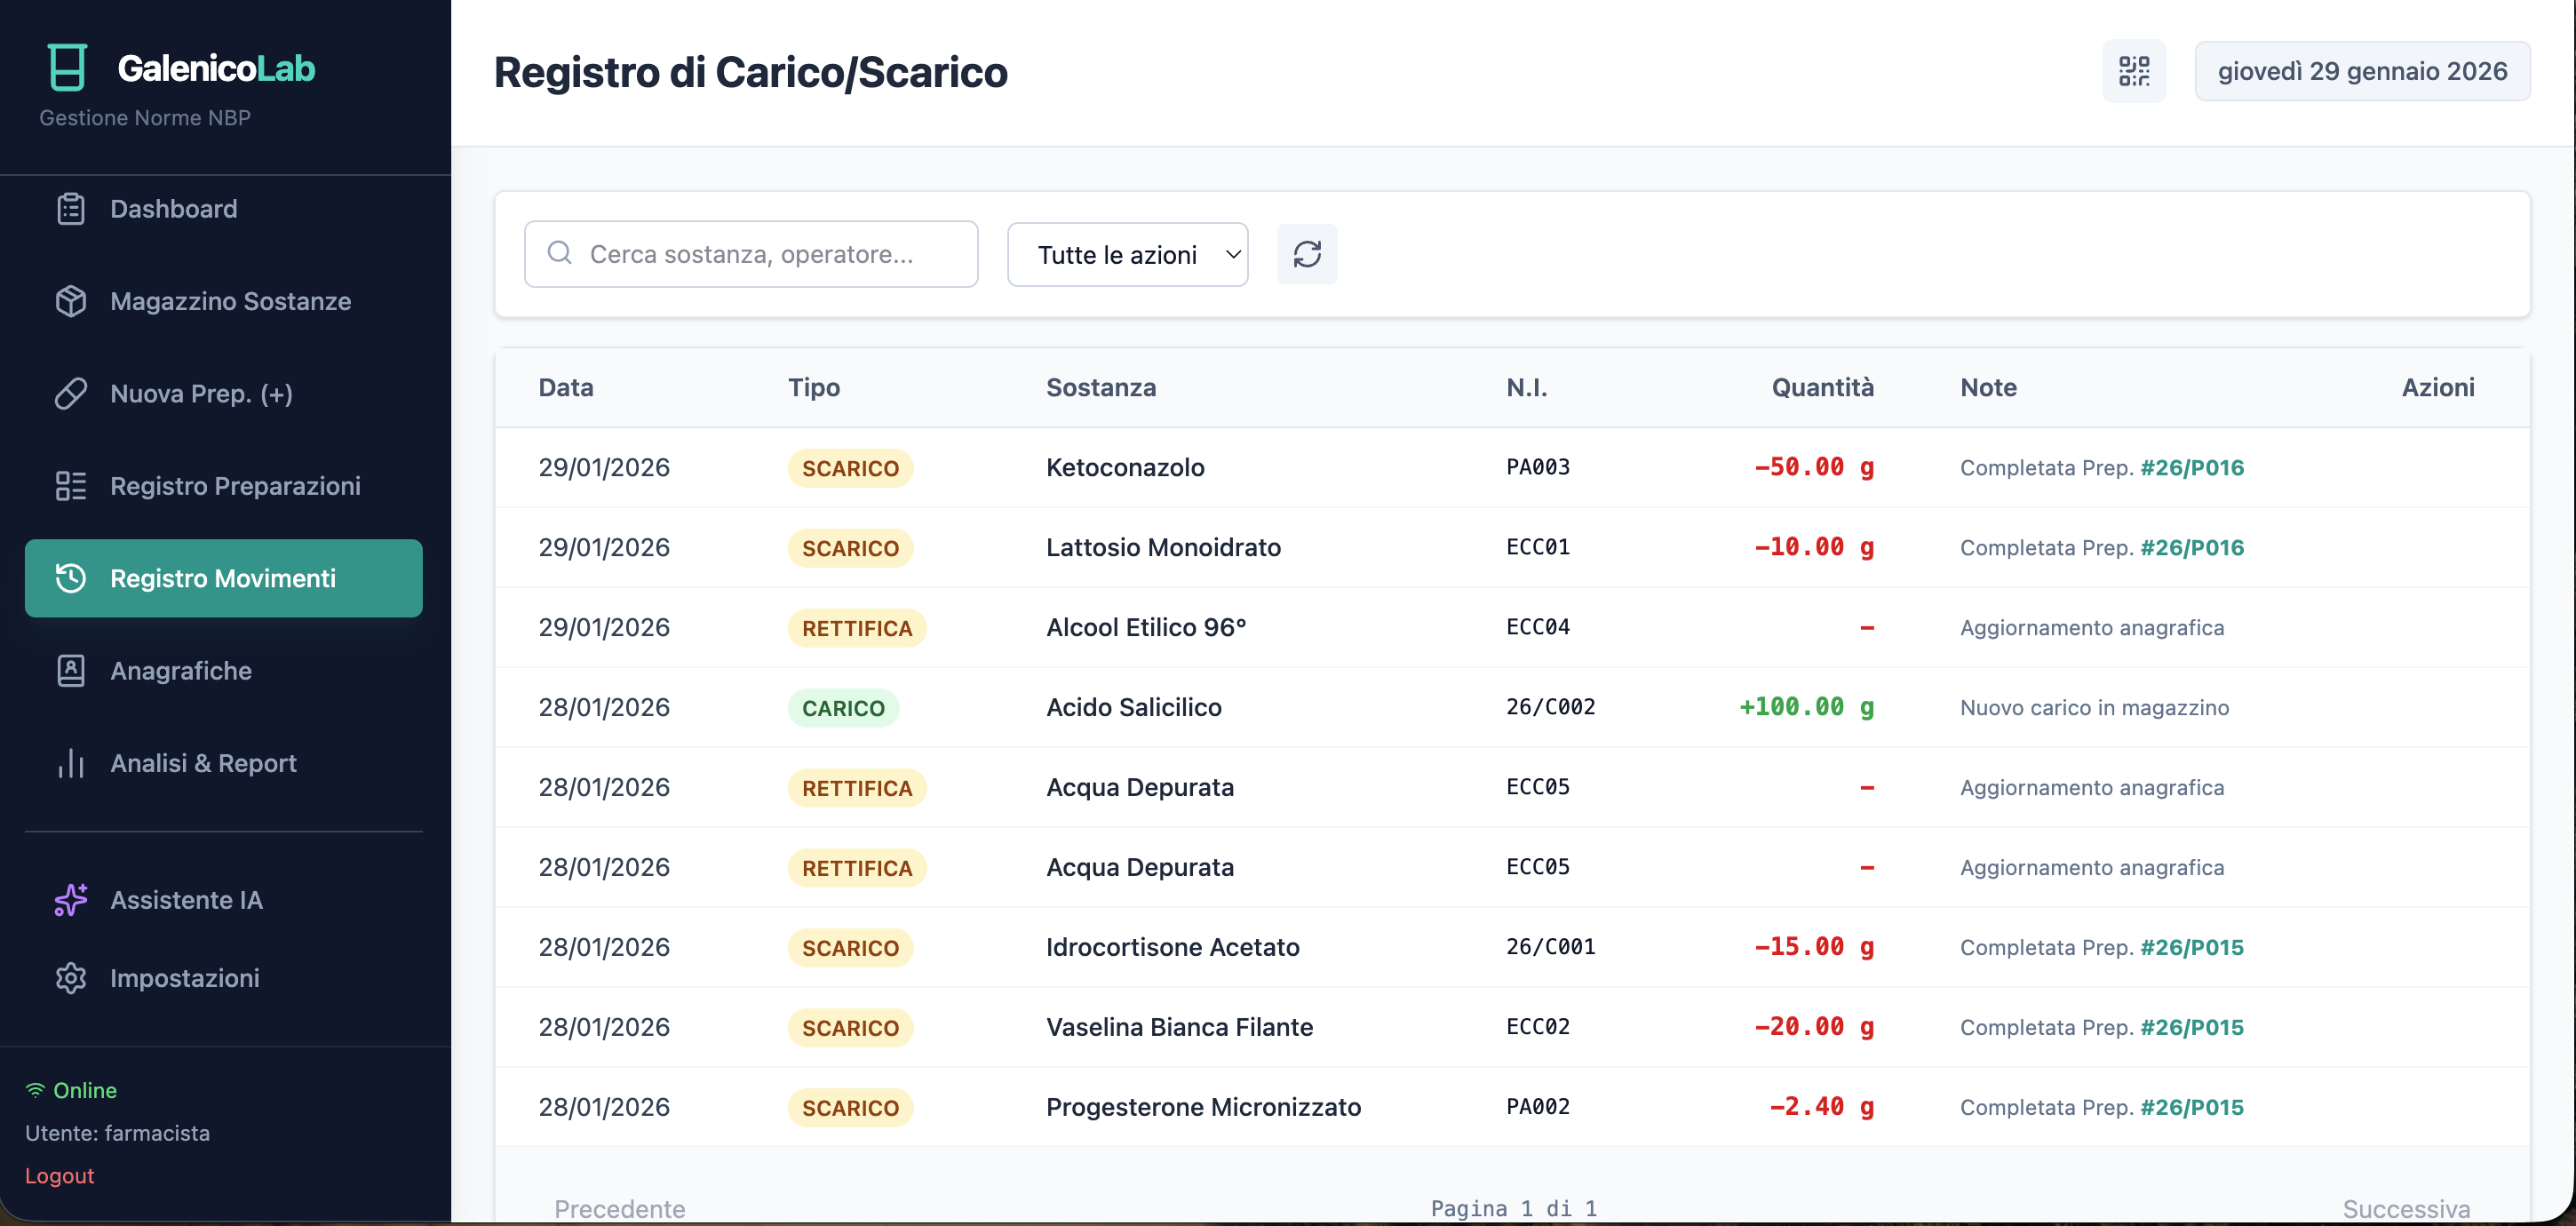Open prep link #26/P016 for Ketoconazolo
2576x1226 pixels.
[x=2191, y=468]
